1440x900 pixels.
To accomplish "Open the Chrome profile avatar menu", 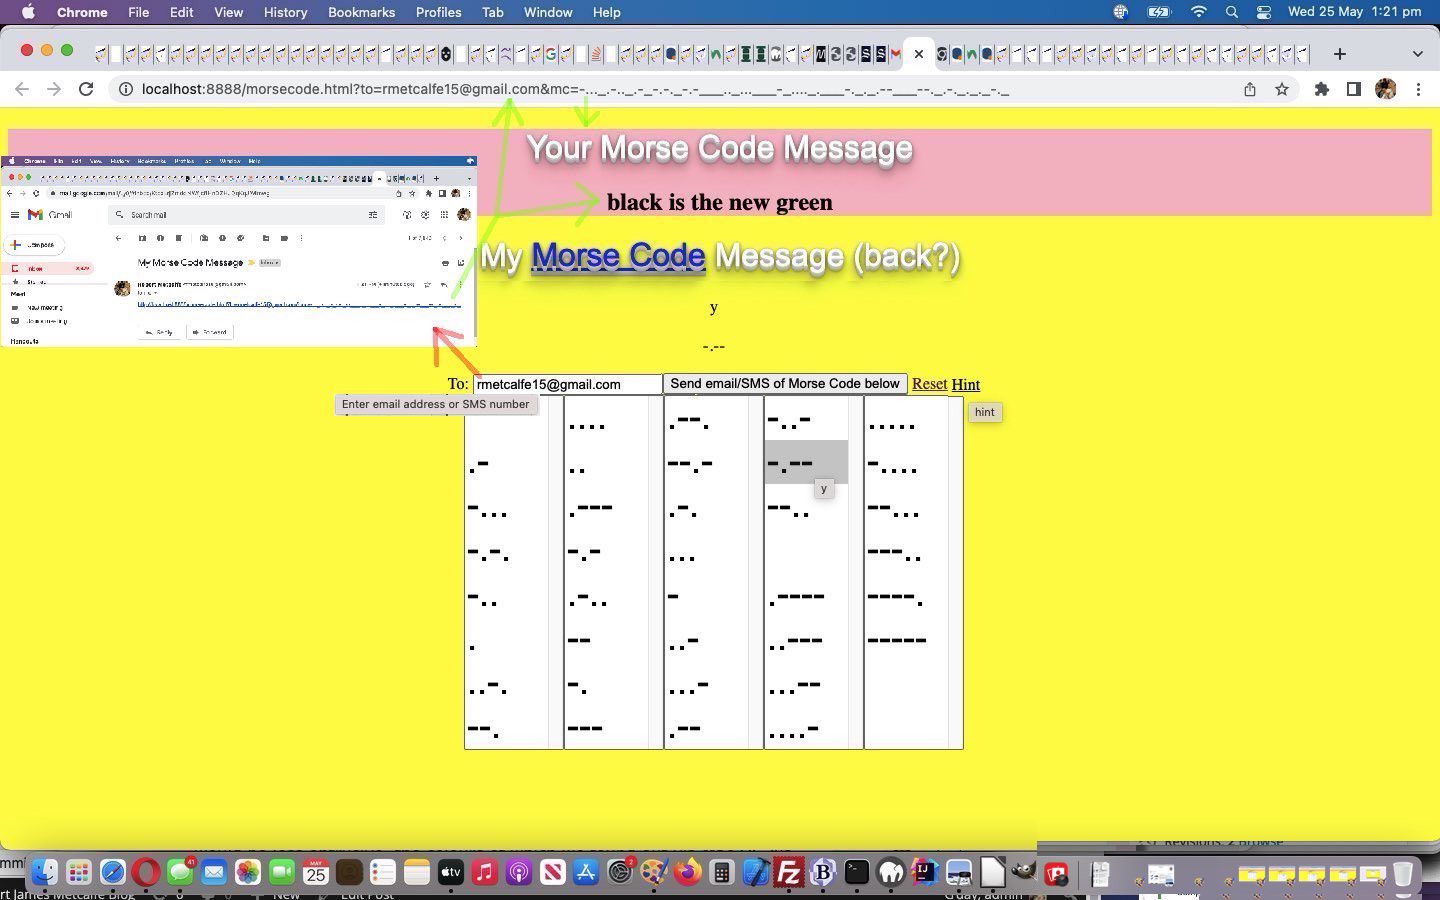I will pos(1386,89).
